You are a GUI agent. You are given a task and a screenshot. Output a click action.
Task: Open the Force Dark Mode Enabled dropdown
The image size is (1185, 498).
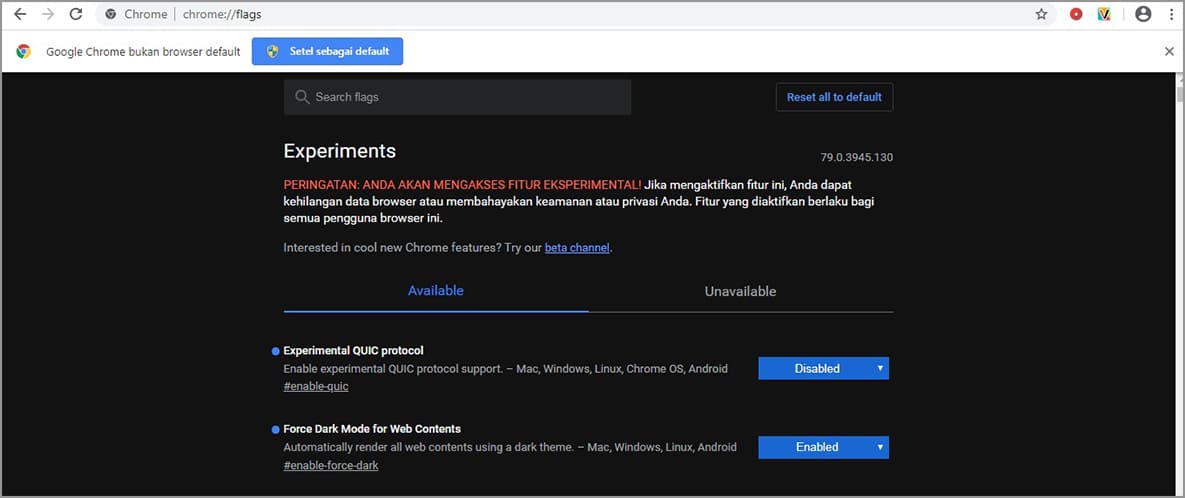coord(823,447)
